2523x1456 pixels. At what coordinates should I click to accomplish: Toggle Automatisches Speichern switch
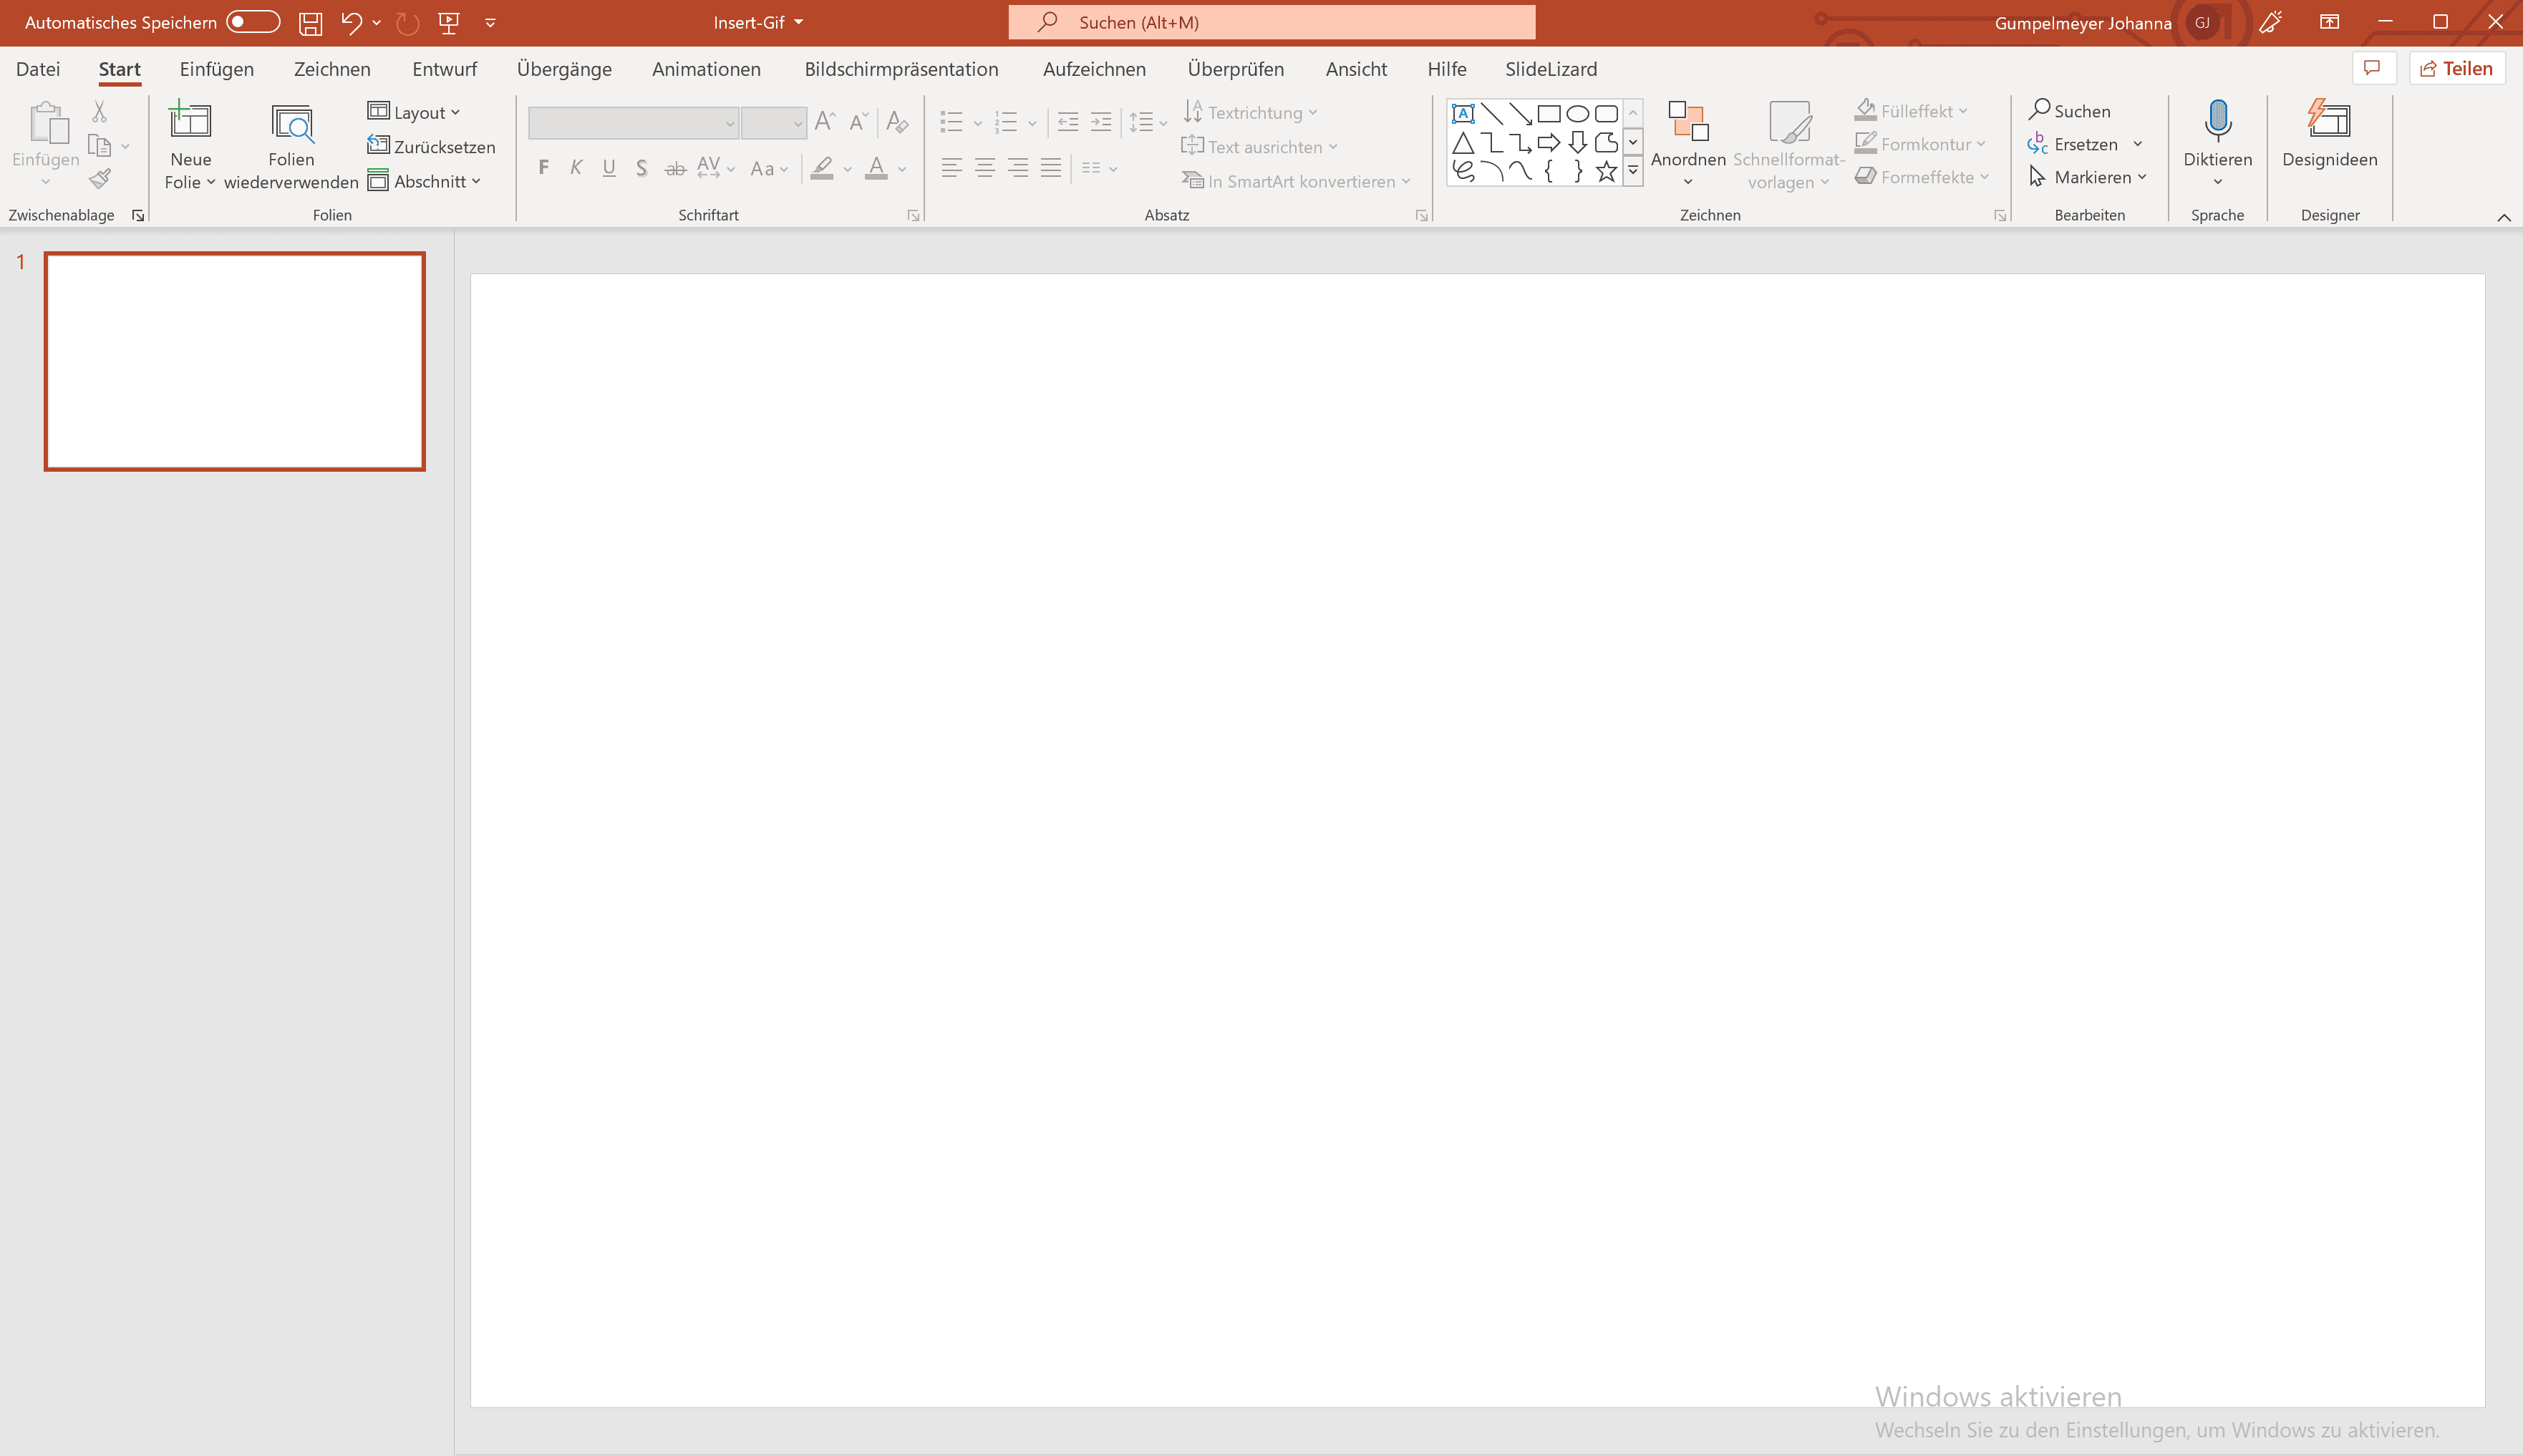point(252,22)
